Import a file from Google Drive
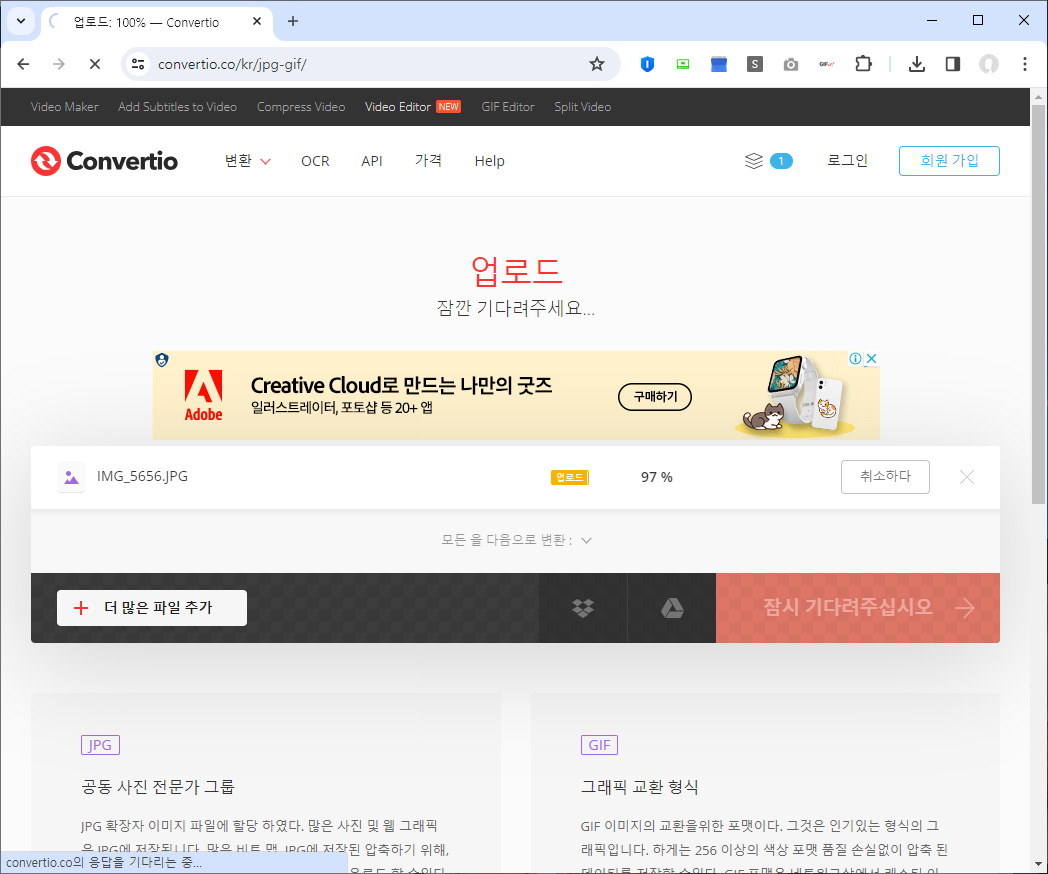 [671, 607]
